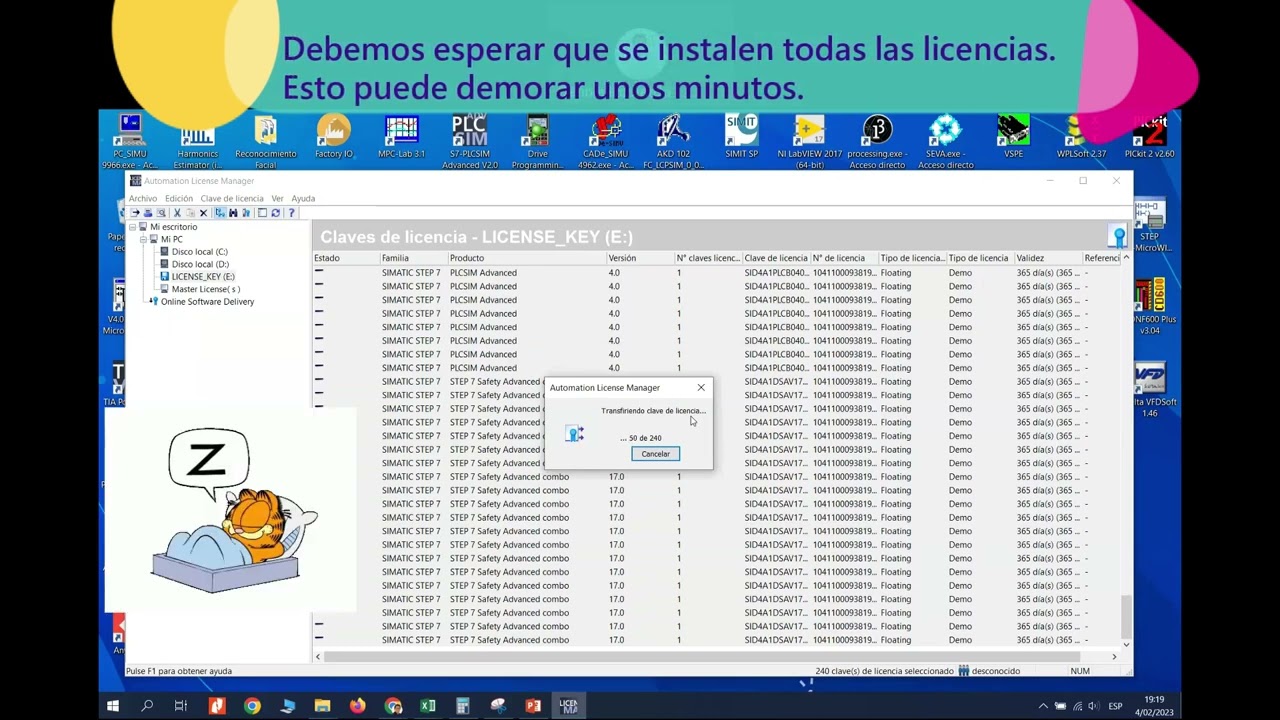Open the WPLSoft 2.37 desktop shortcut
The width and height of the screenshot is (1280, 720).
point(1081,137)
